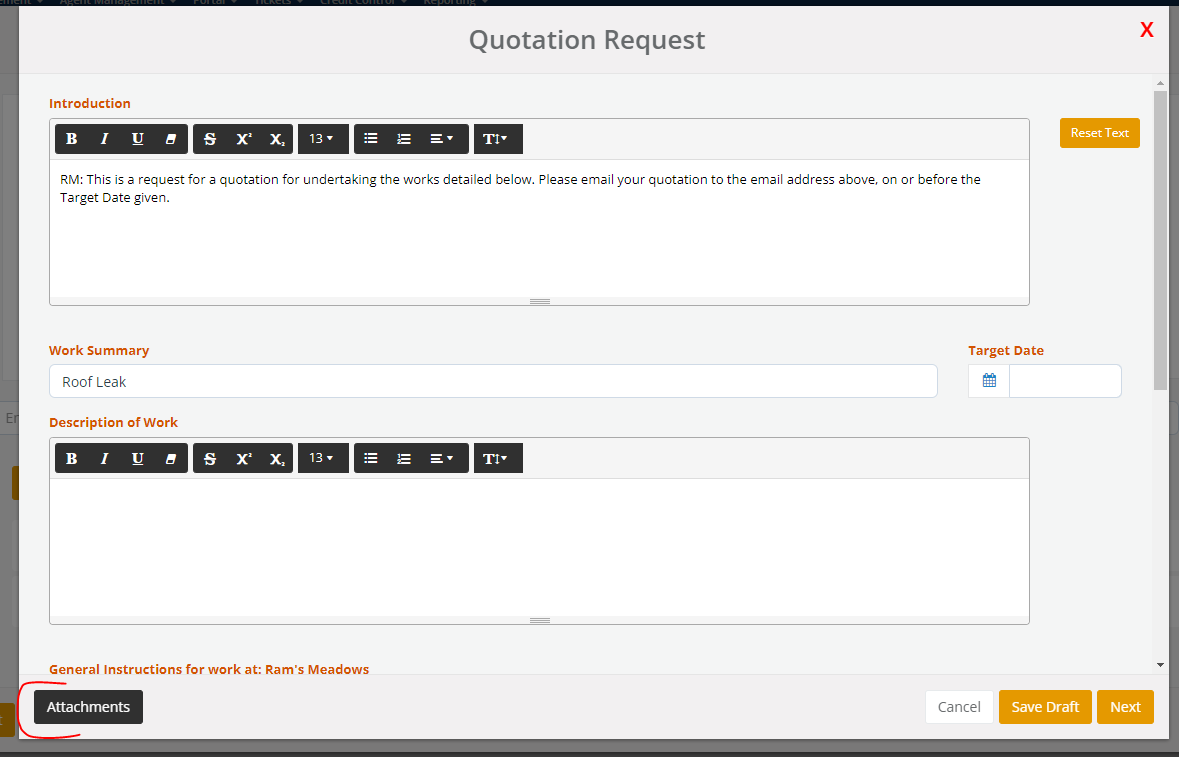Open font size 13 dropdown in Introduction toolbar
The height and width of the screenshot is (757, 1179).
[x=323, y=139]
